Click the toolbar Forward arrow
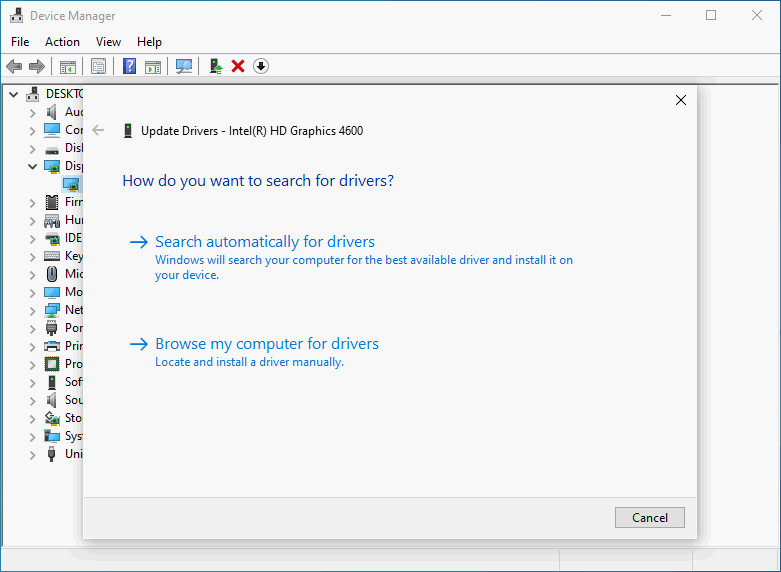Screen dimensions: 781x572 click(37, 66)
